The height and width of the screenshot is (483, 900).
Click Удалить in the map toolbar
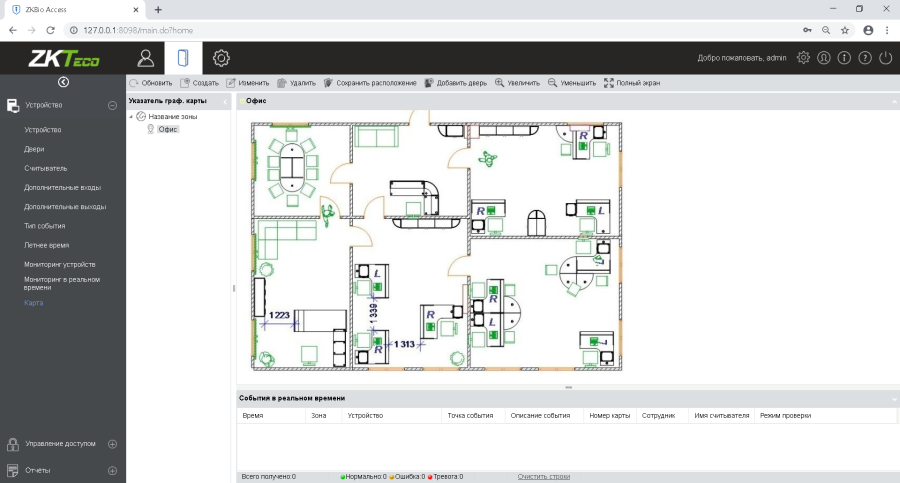(x=296, y=83)
